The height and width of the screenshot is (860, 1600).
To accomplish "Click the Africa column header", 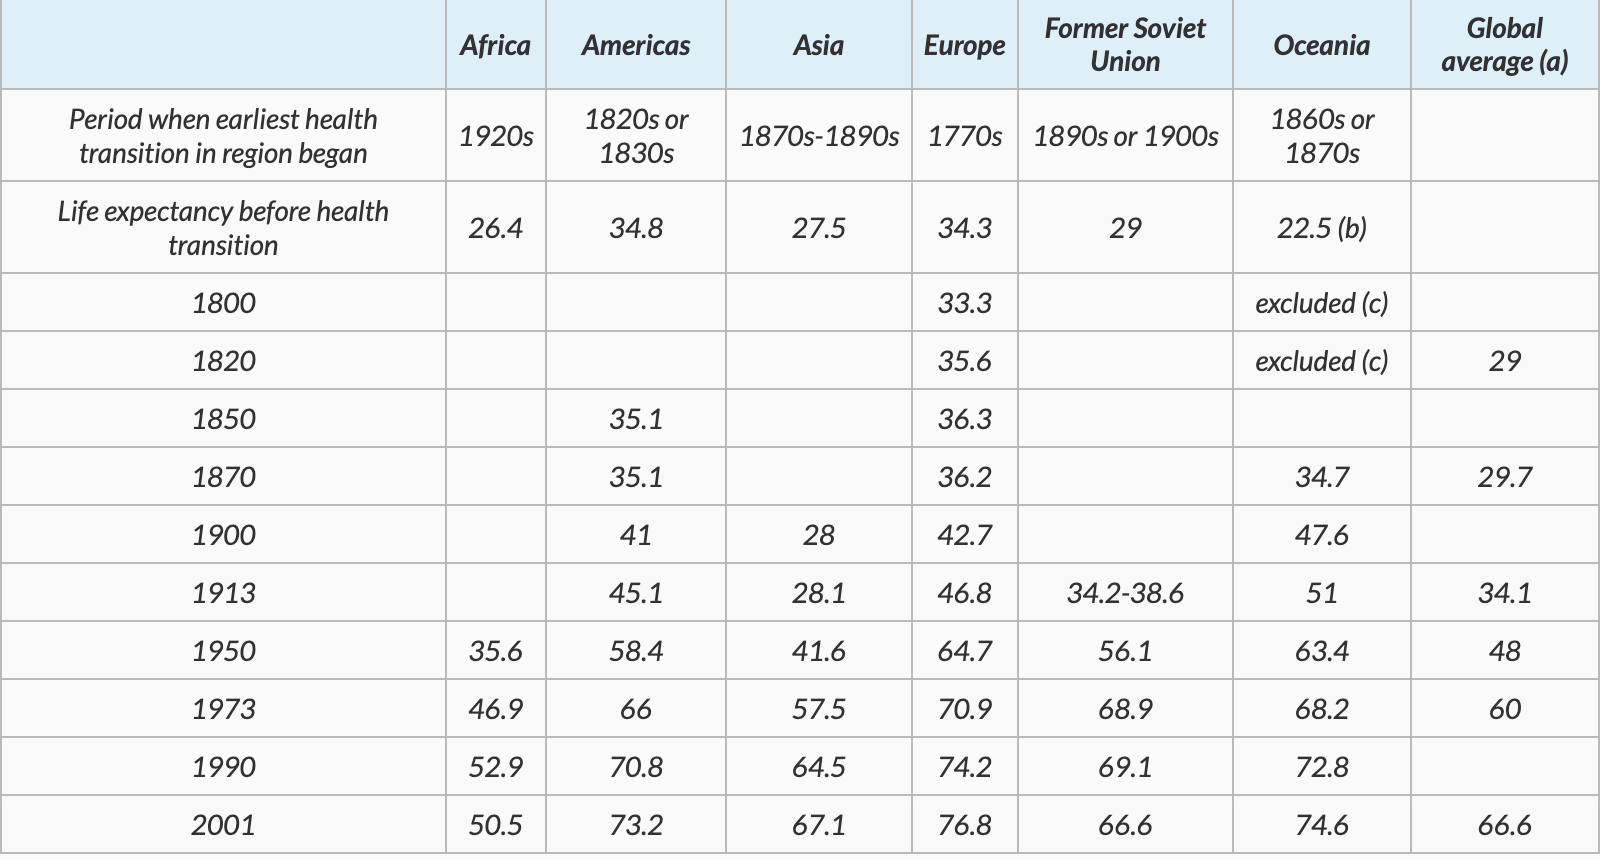I will click(x=495, y=46).
